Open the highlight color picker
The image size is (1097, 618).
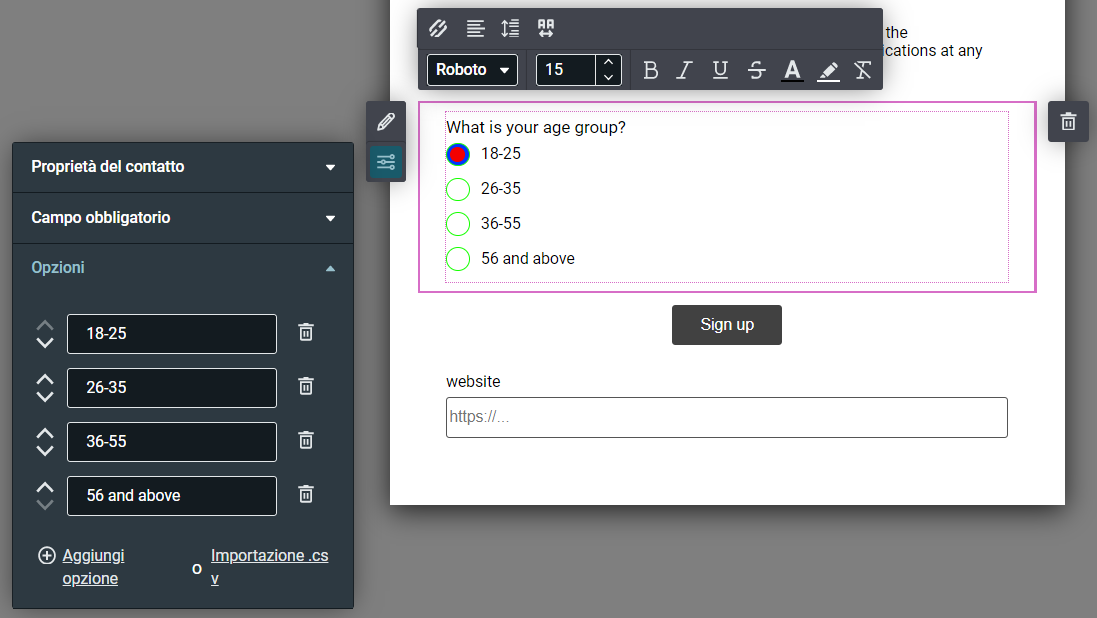828,70
